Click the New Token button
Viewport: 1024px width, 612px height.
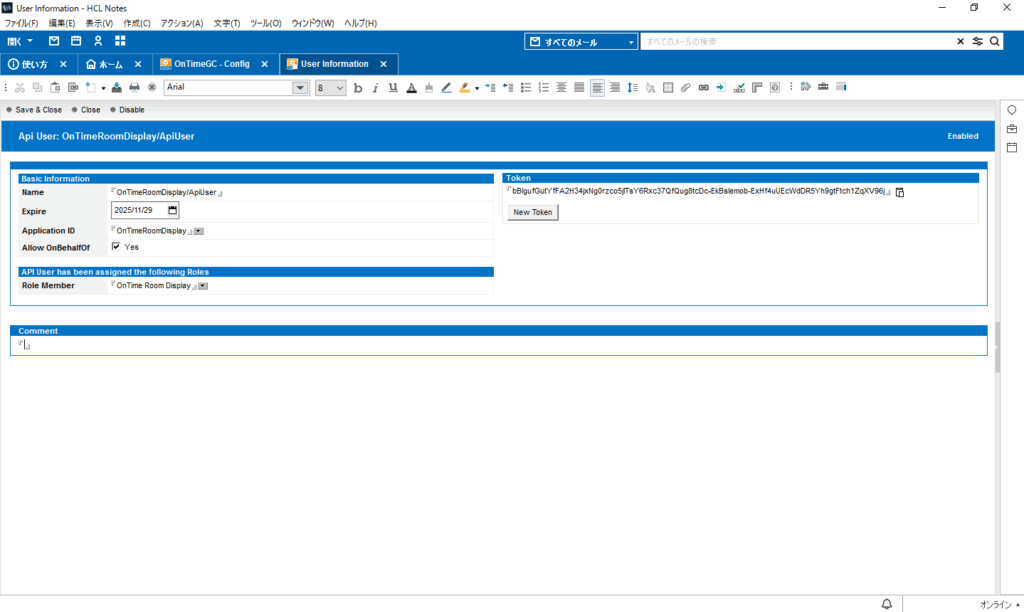[532, 212]
